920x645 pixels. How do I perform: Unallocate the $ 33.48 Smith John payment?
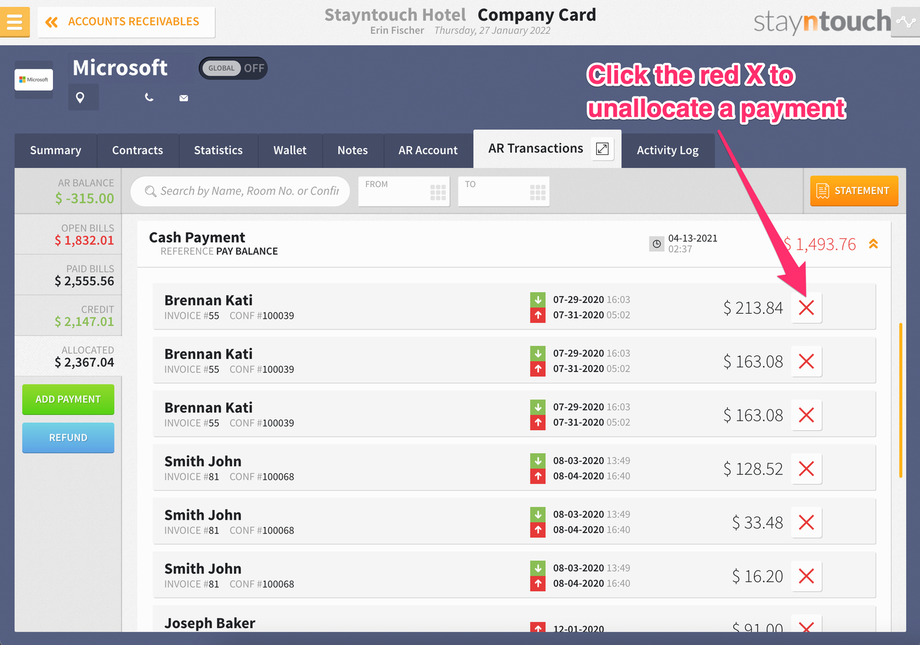click(x=806, y=522)
